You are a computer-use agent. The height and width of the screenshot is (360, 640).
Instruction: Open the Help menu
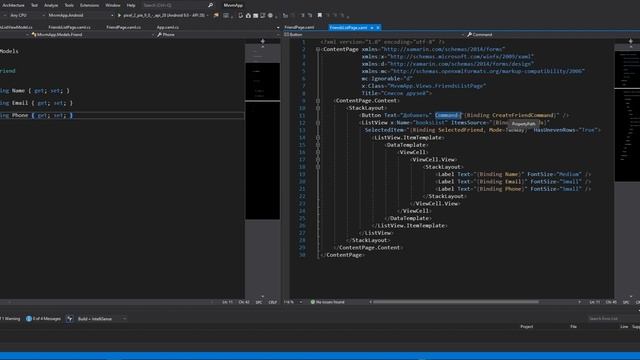coord(131,5)
